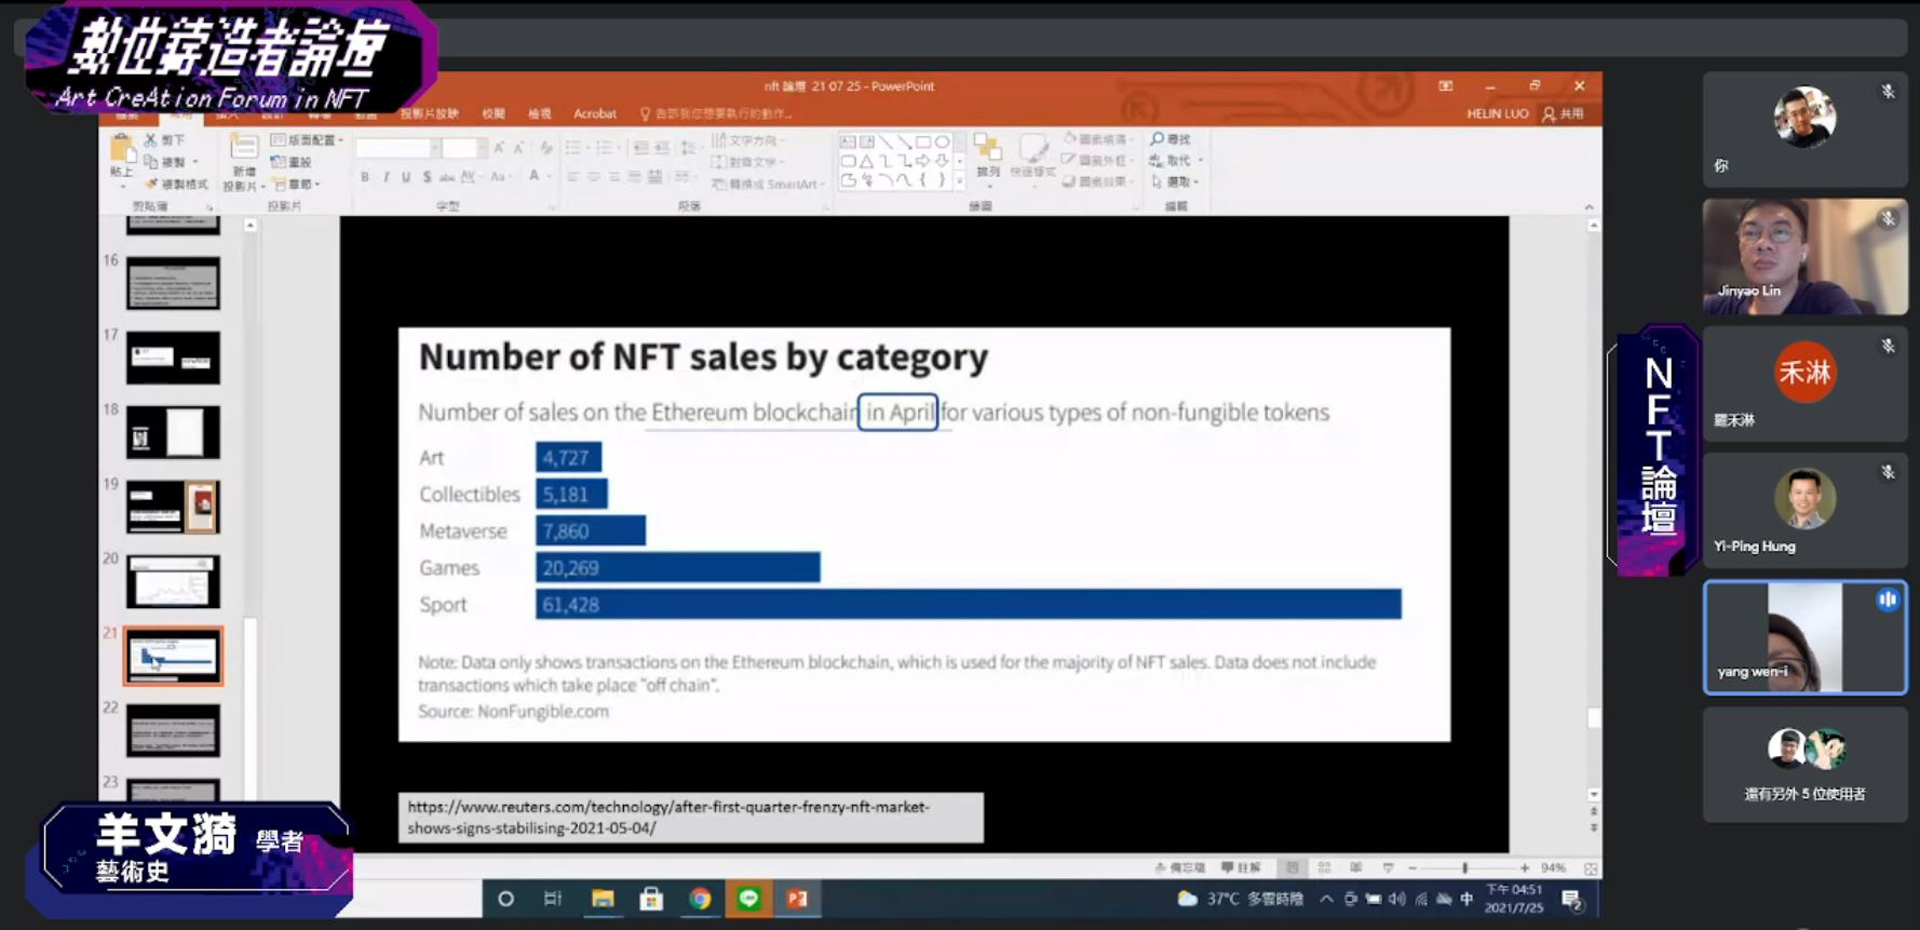
Task: Open the font name combo box
Action: coord(397,148)
